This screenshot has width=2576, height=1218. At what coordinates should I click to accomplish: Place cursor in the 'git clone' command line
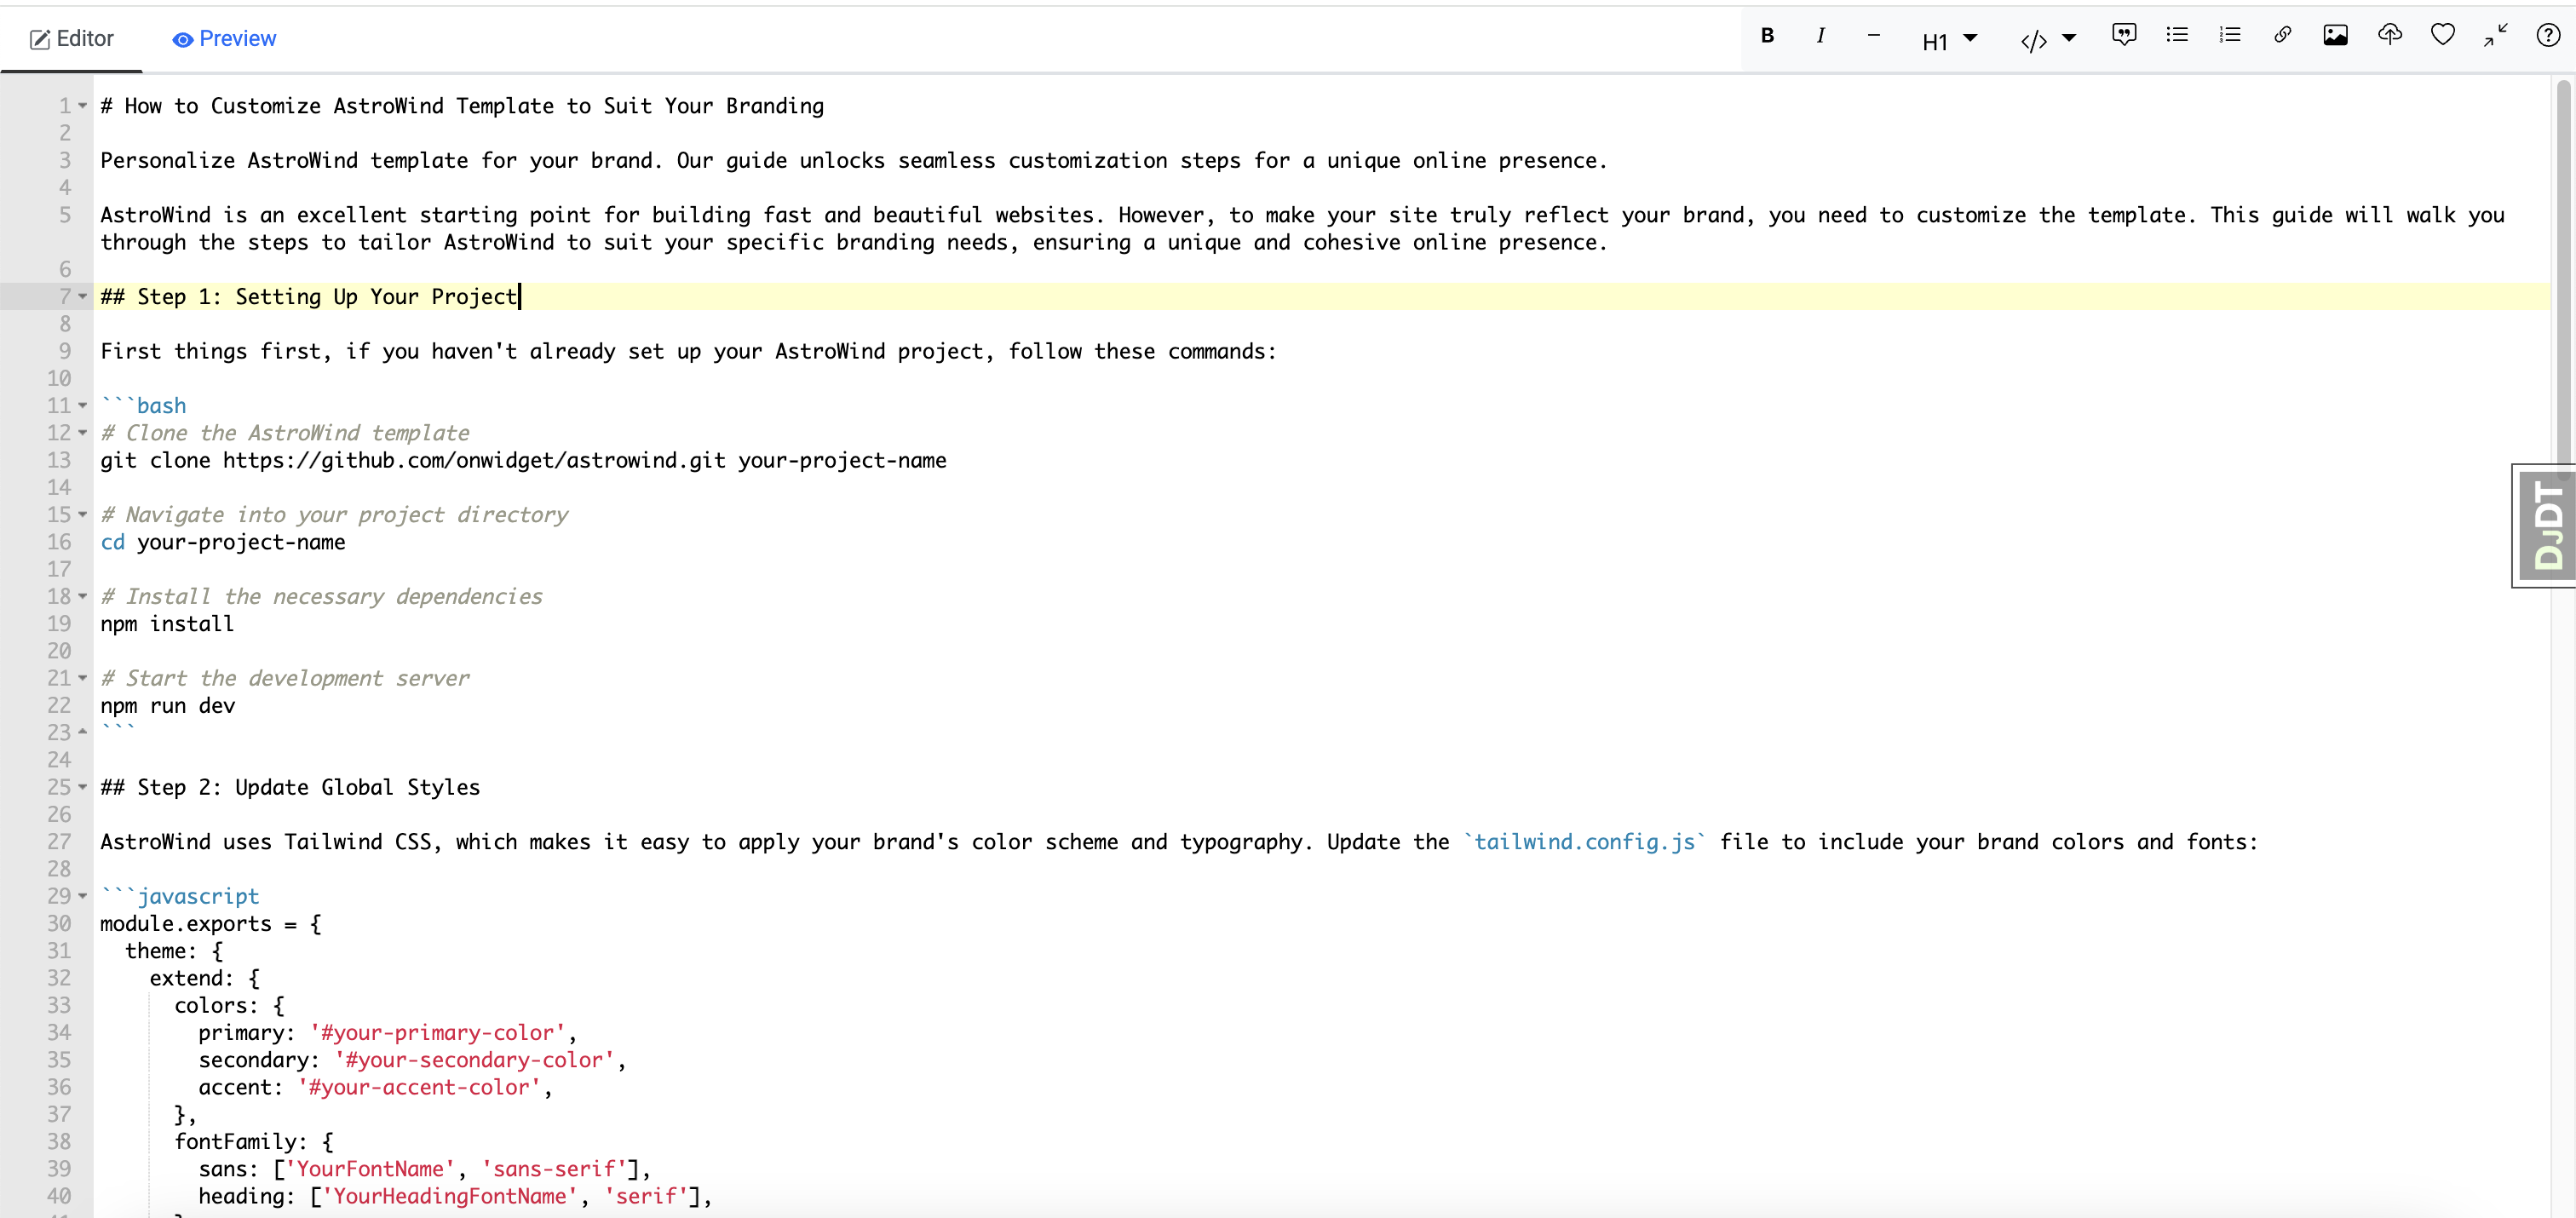[x=523, y=461]
